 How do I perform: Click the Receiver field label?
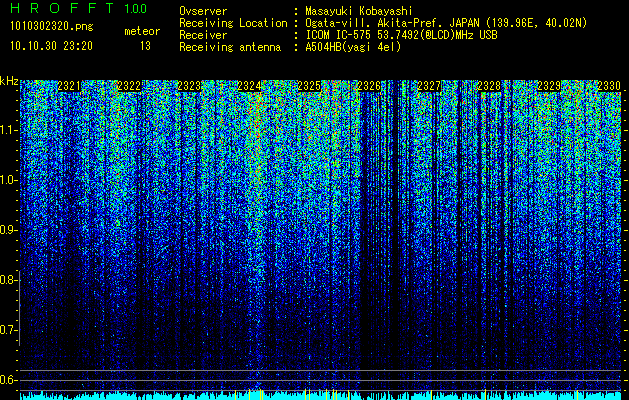point(203,35)
